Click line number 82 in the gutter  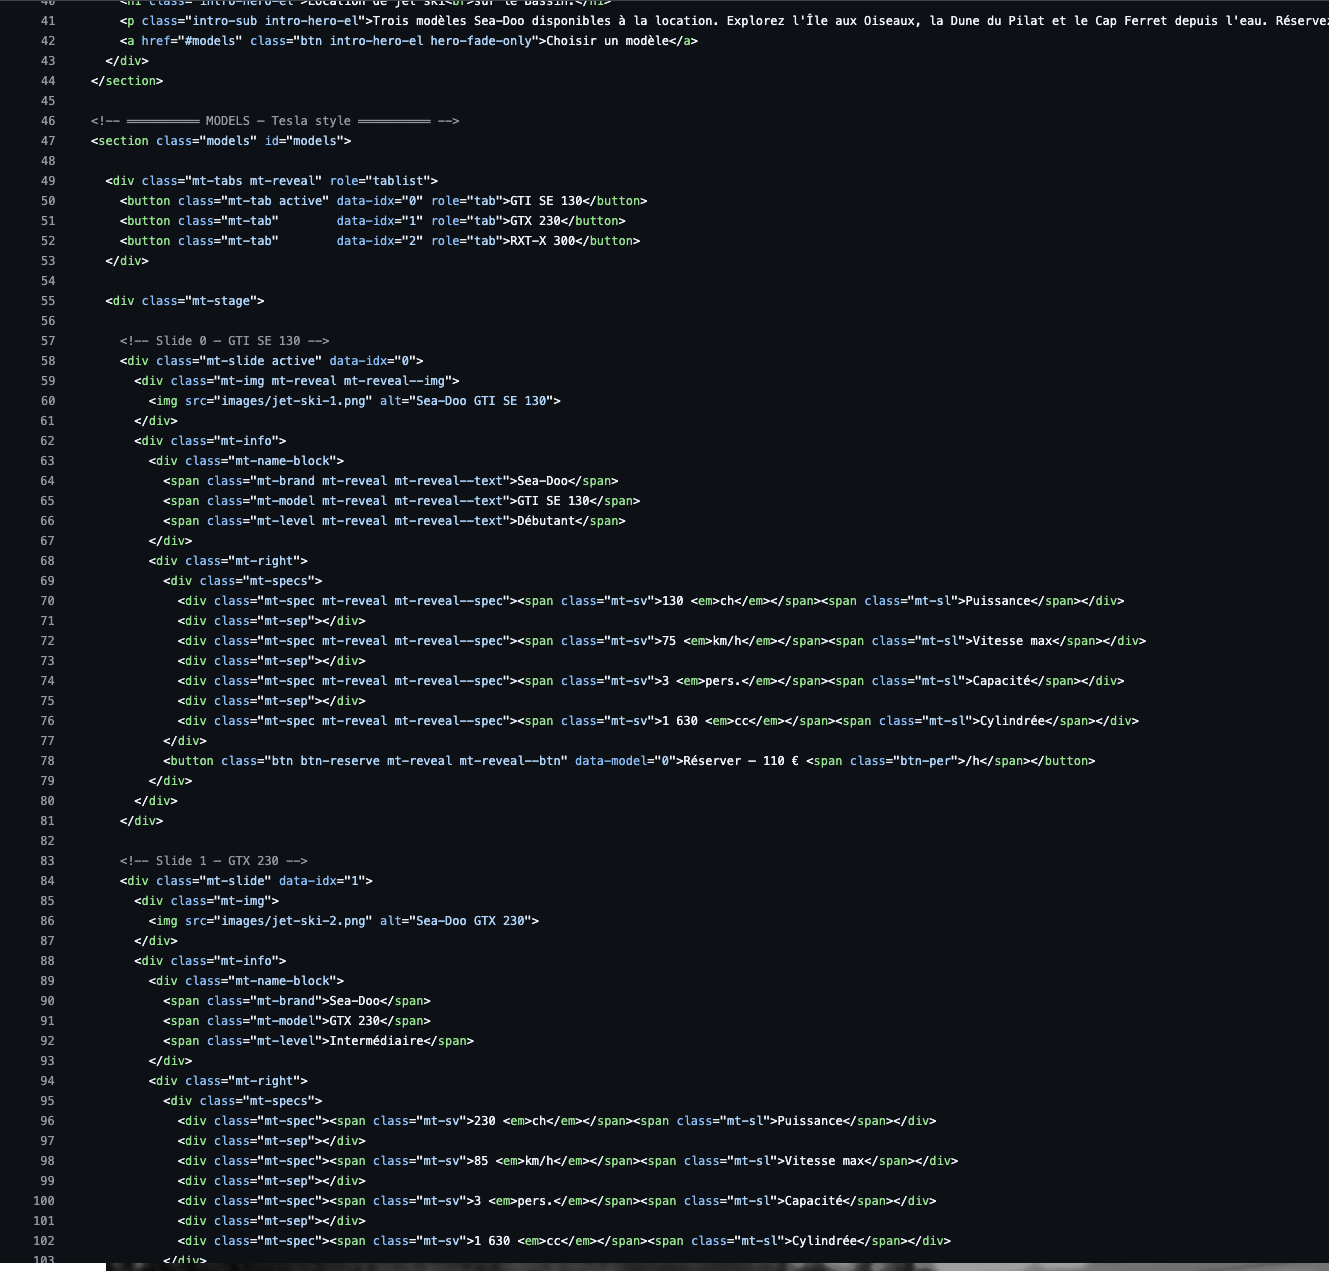pyautogui.click(x=48, y=841)
